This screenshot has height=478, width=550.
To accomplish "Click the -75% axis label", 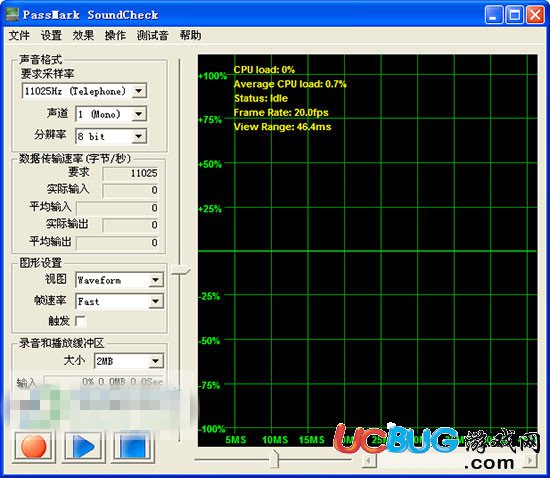I will tap(209, 385).
